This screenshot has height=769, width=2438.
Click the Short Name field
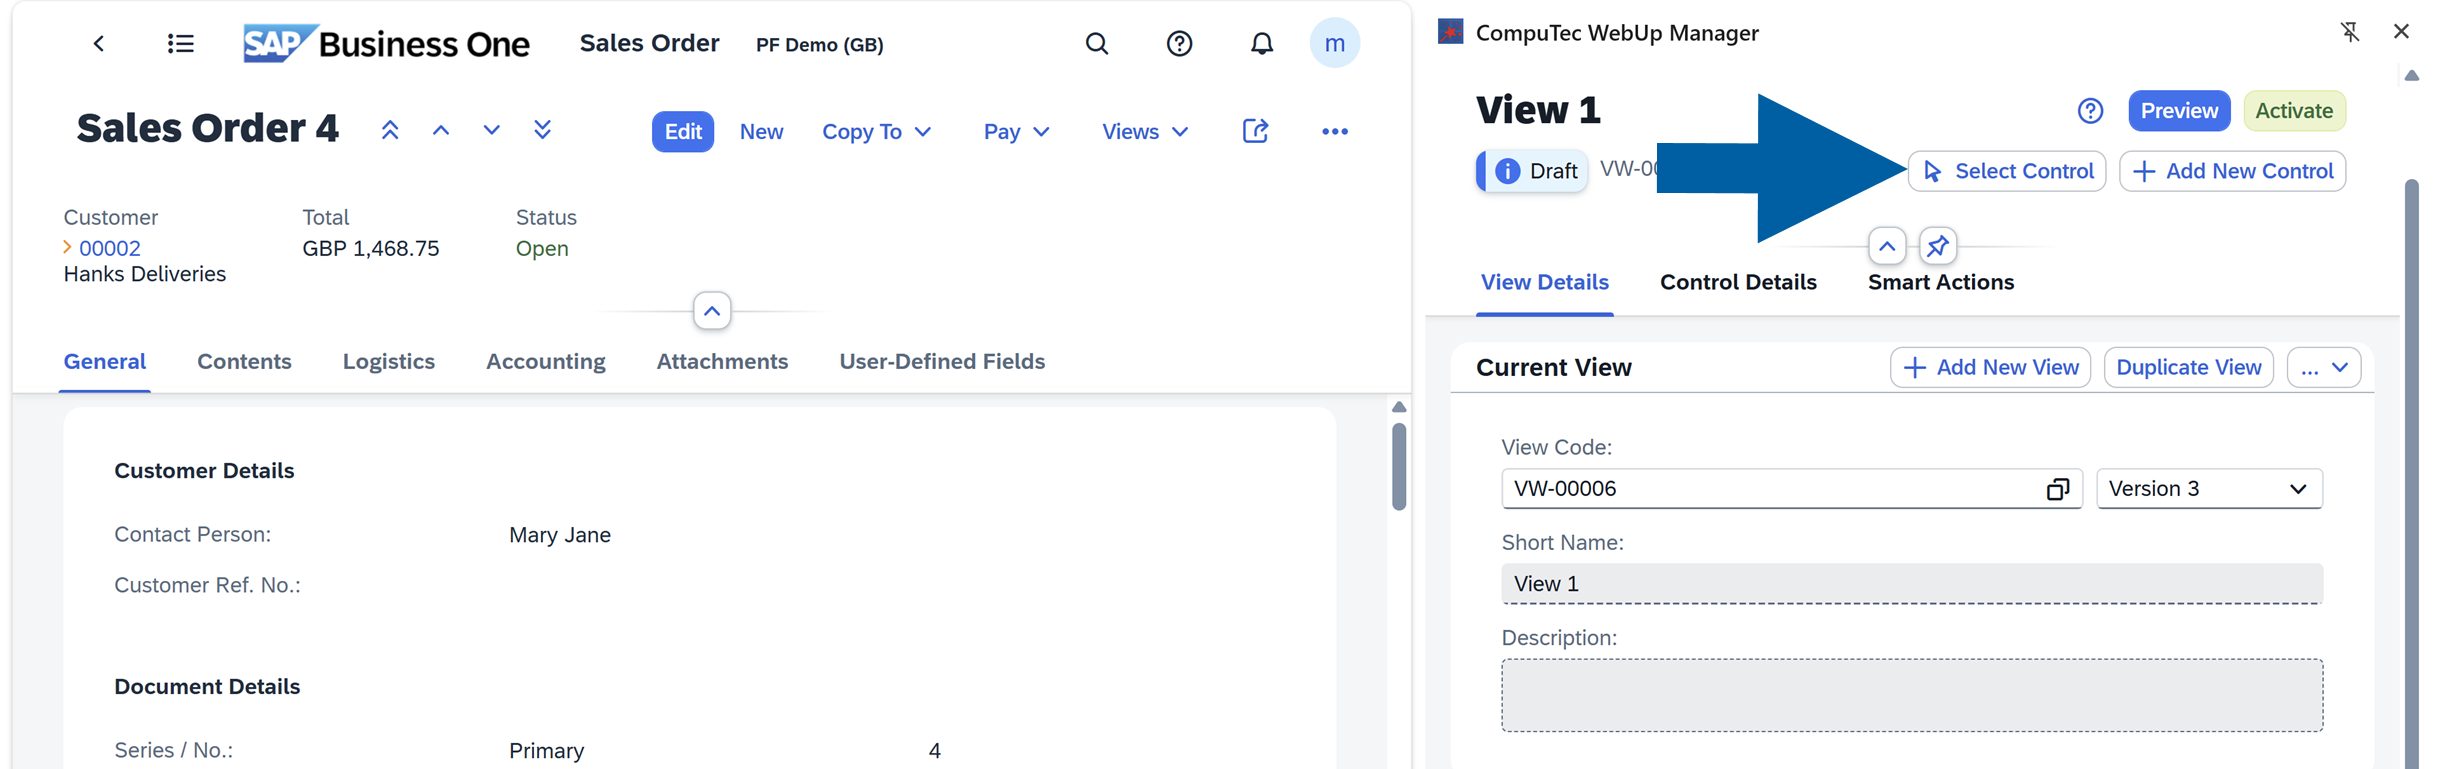pos(1912,584)
